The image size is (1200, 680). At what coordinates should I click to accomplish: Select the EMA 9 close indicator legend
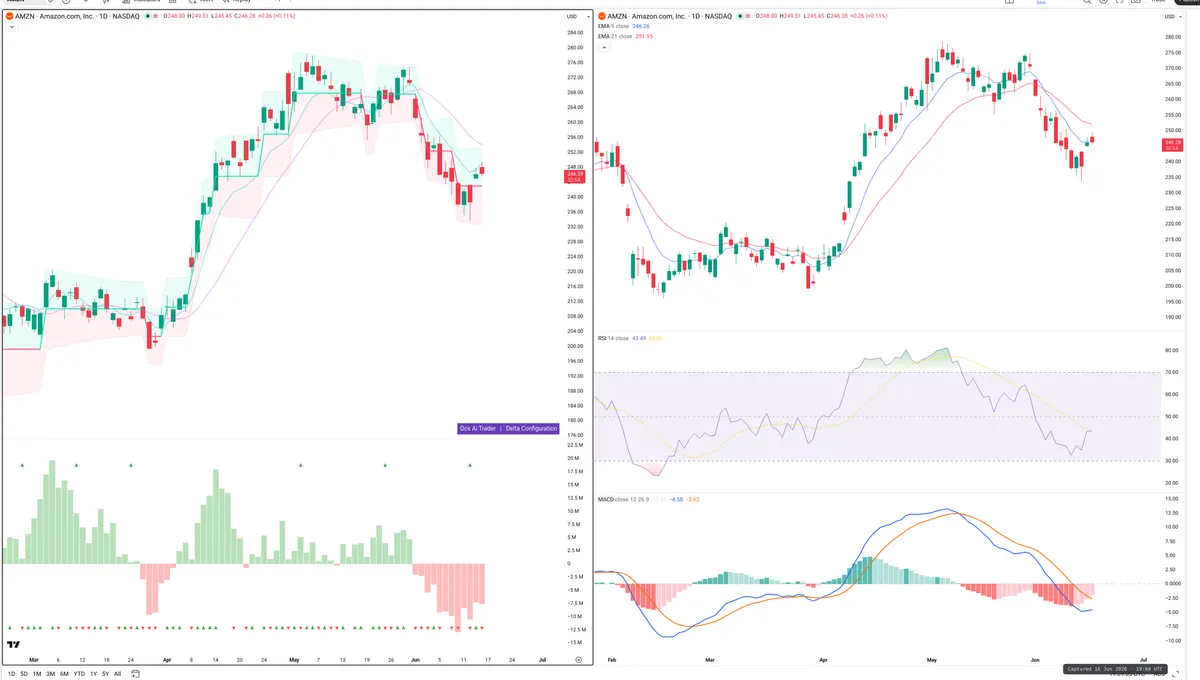point(614,27)
